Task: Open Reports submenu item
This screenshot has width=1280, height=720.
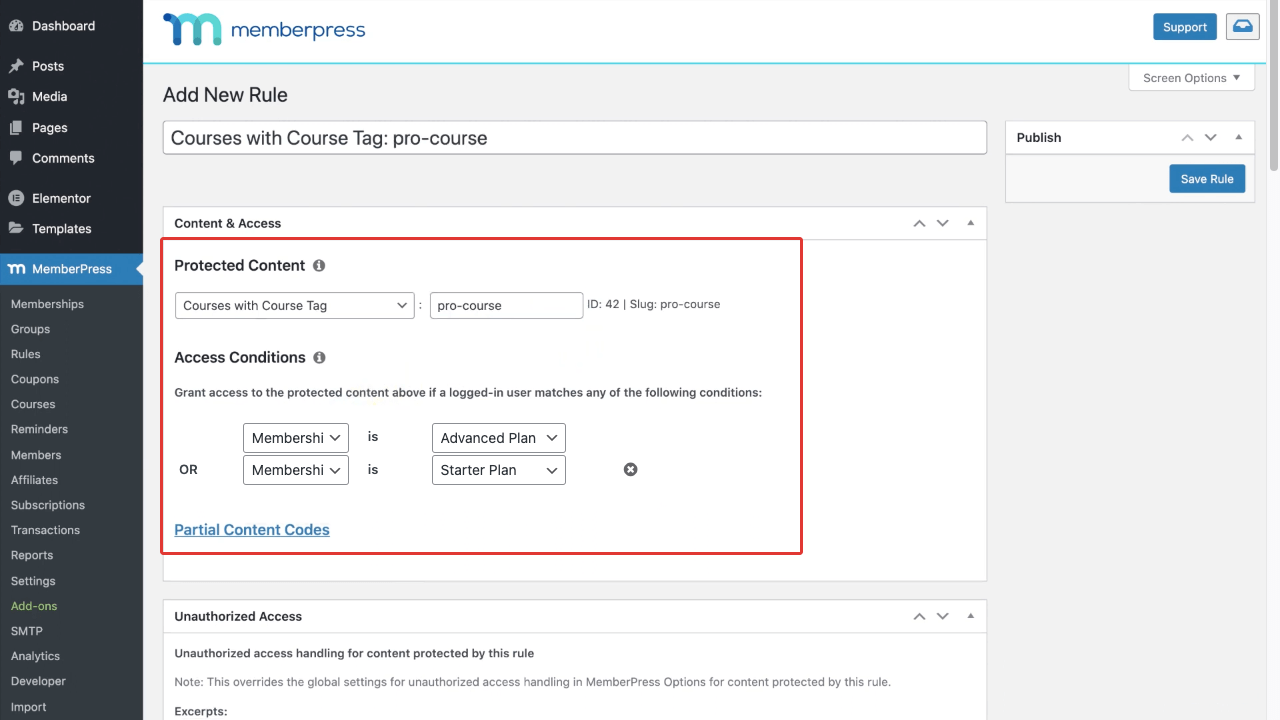Action: click(32, 555)
